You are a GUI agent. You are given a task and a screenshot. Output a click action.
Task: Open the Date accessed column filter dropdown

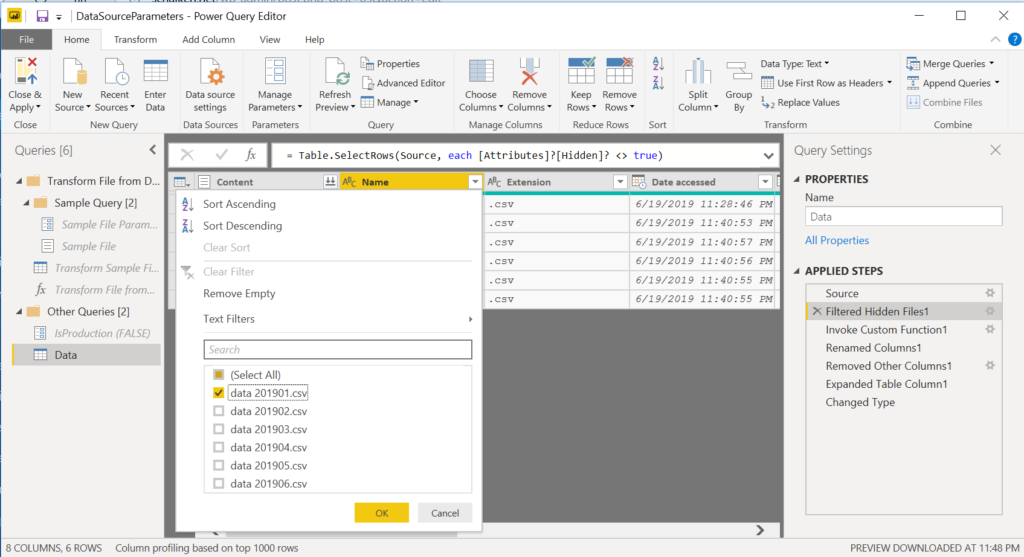(765, 182)
